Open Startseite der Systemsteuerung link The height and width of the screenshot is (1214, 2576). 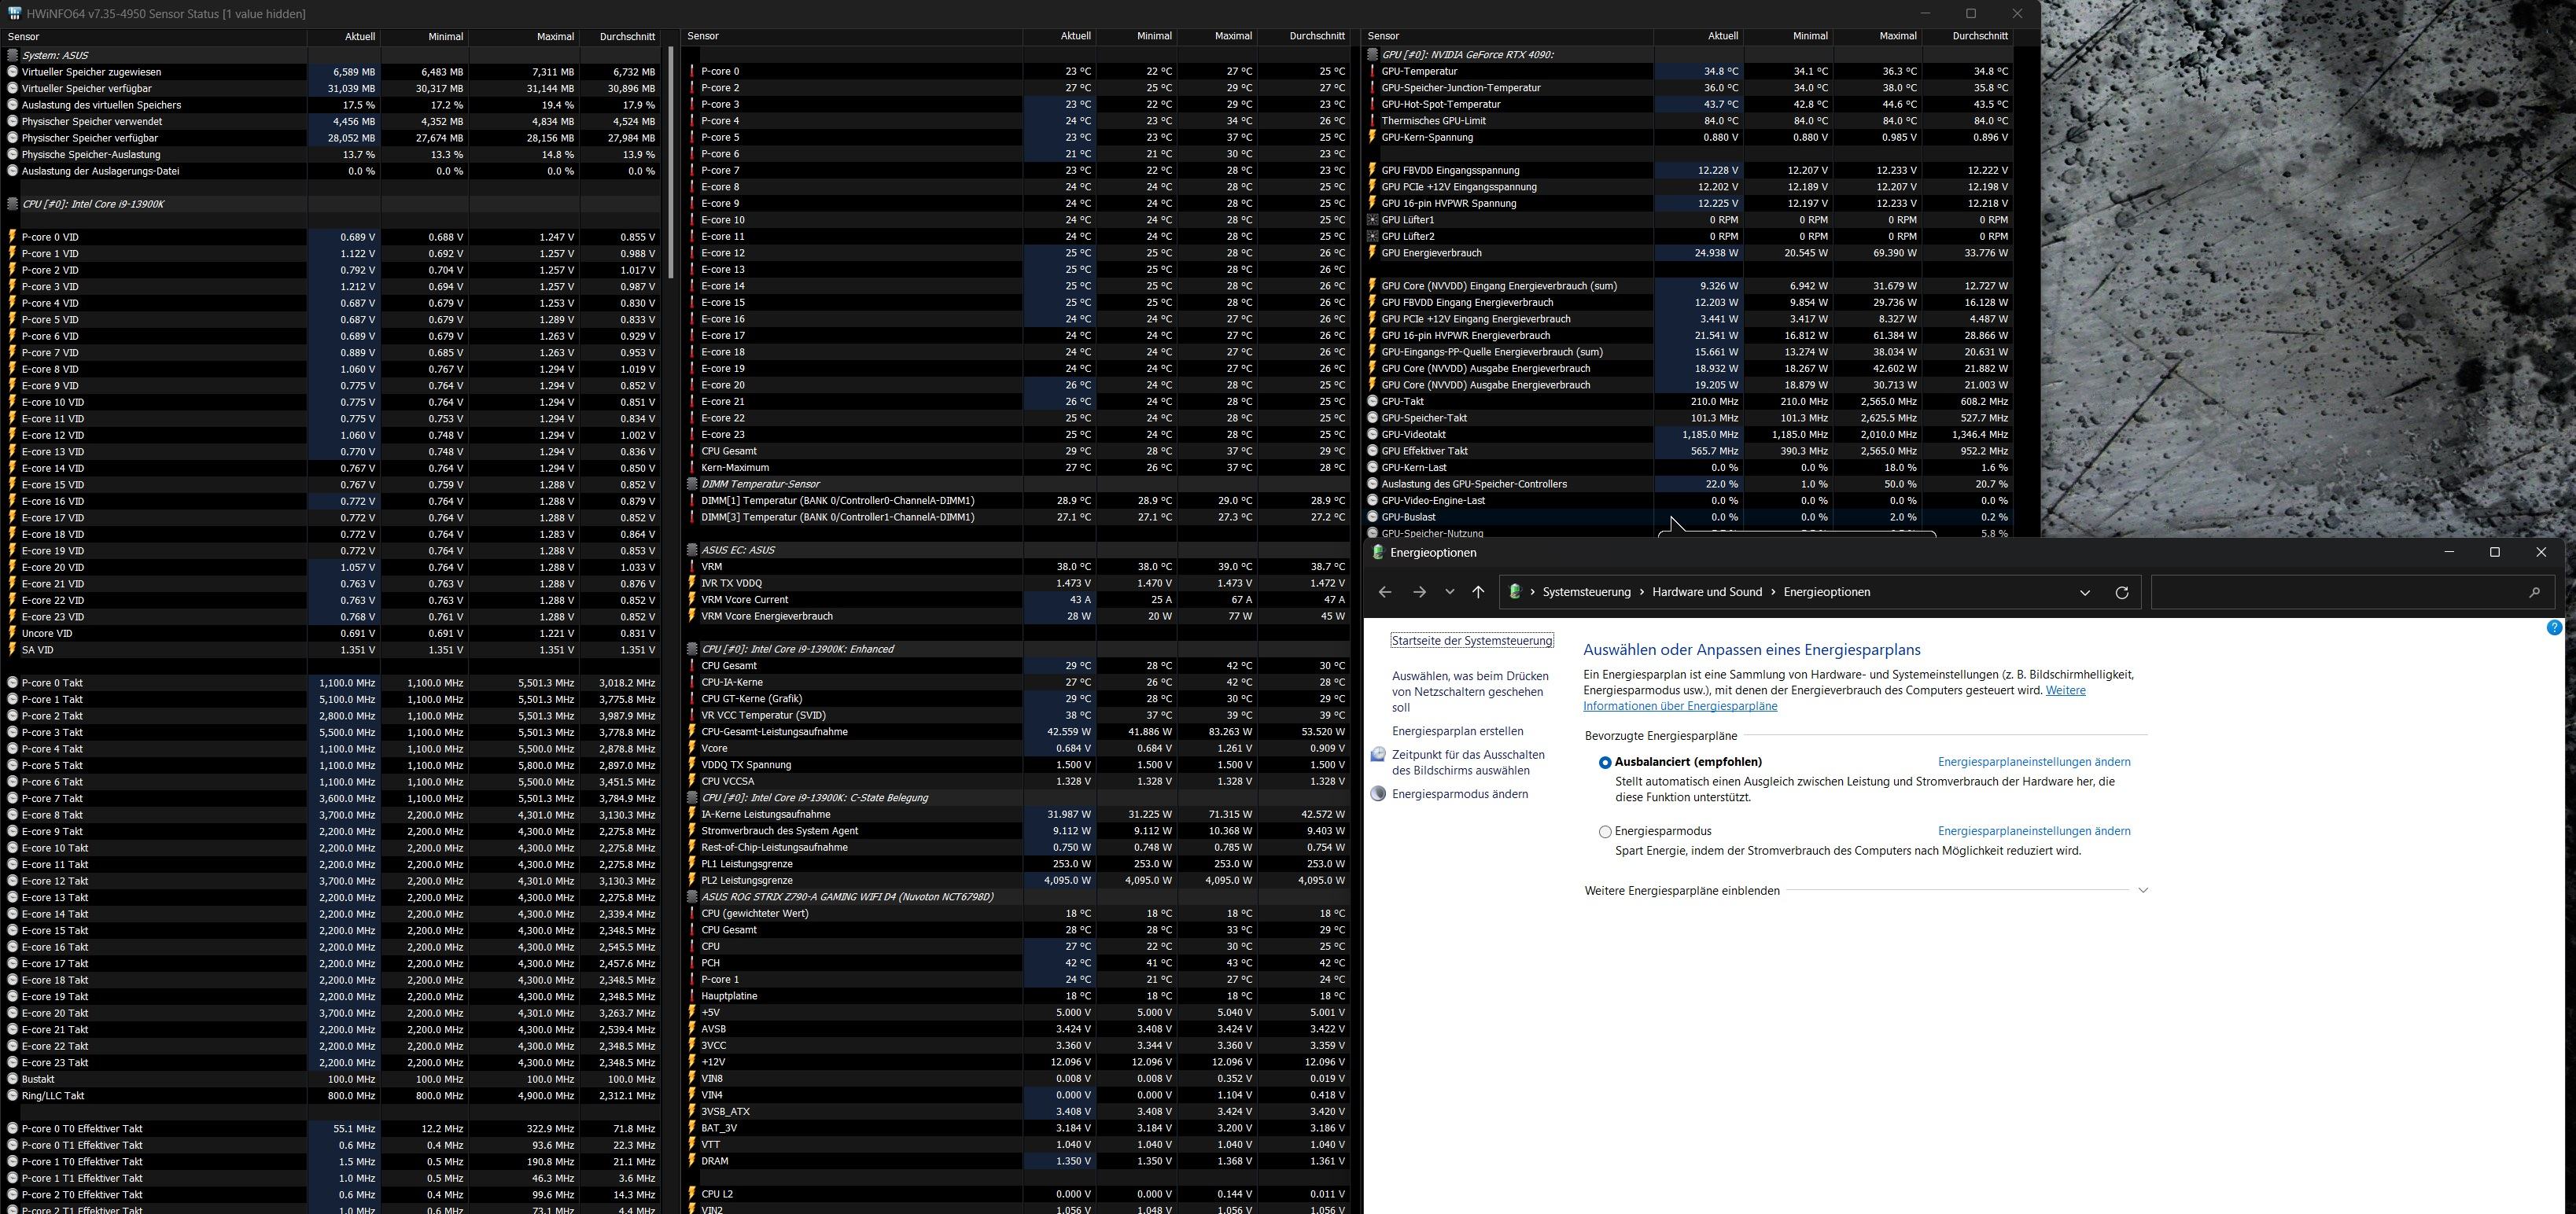(x=1472, y=641)
